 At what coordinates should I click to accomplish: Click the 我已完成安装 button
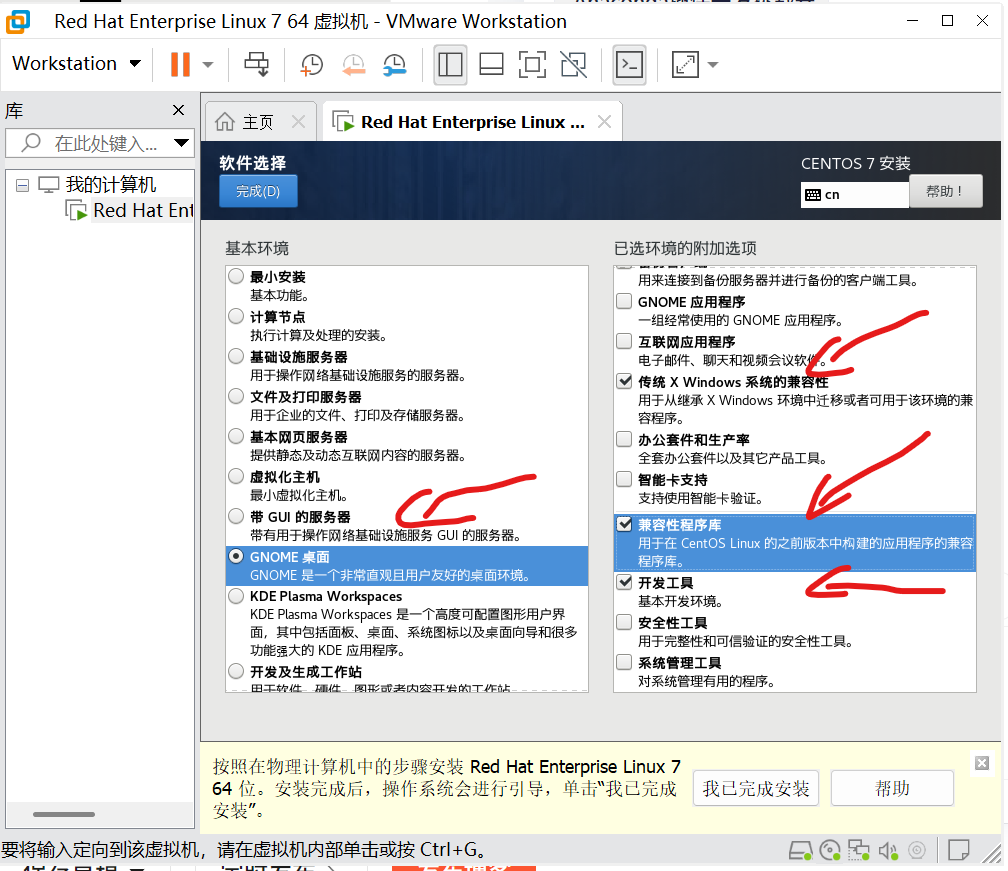pyautogui.click(x=755, y=788)
